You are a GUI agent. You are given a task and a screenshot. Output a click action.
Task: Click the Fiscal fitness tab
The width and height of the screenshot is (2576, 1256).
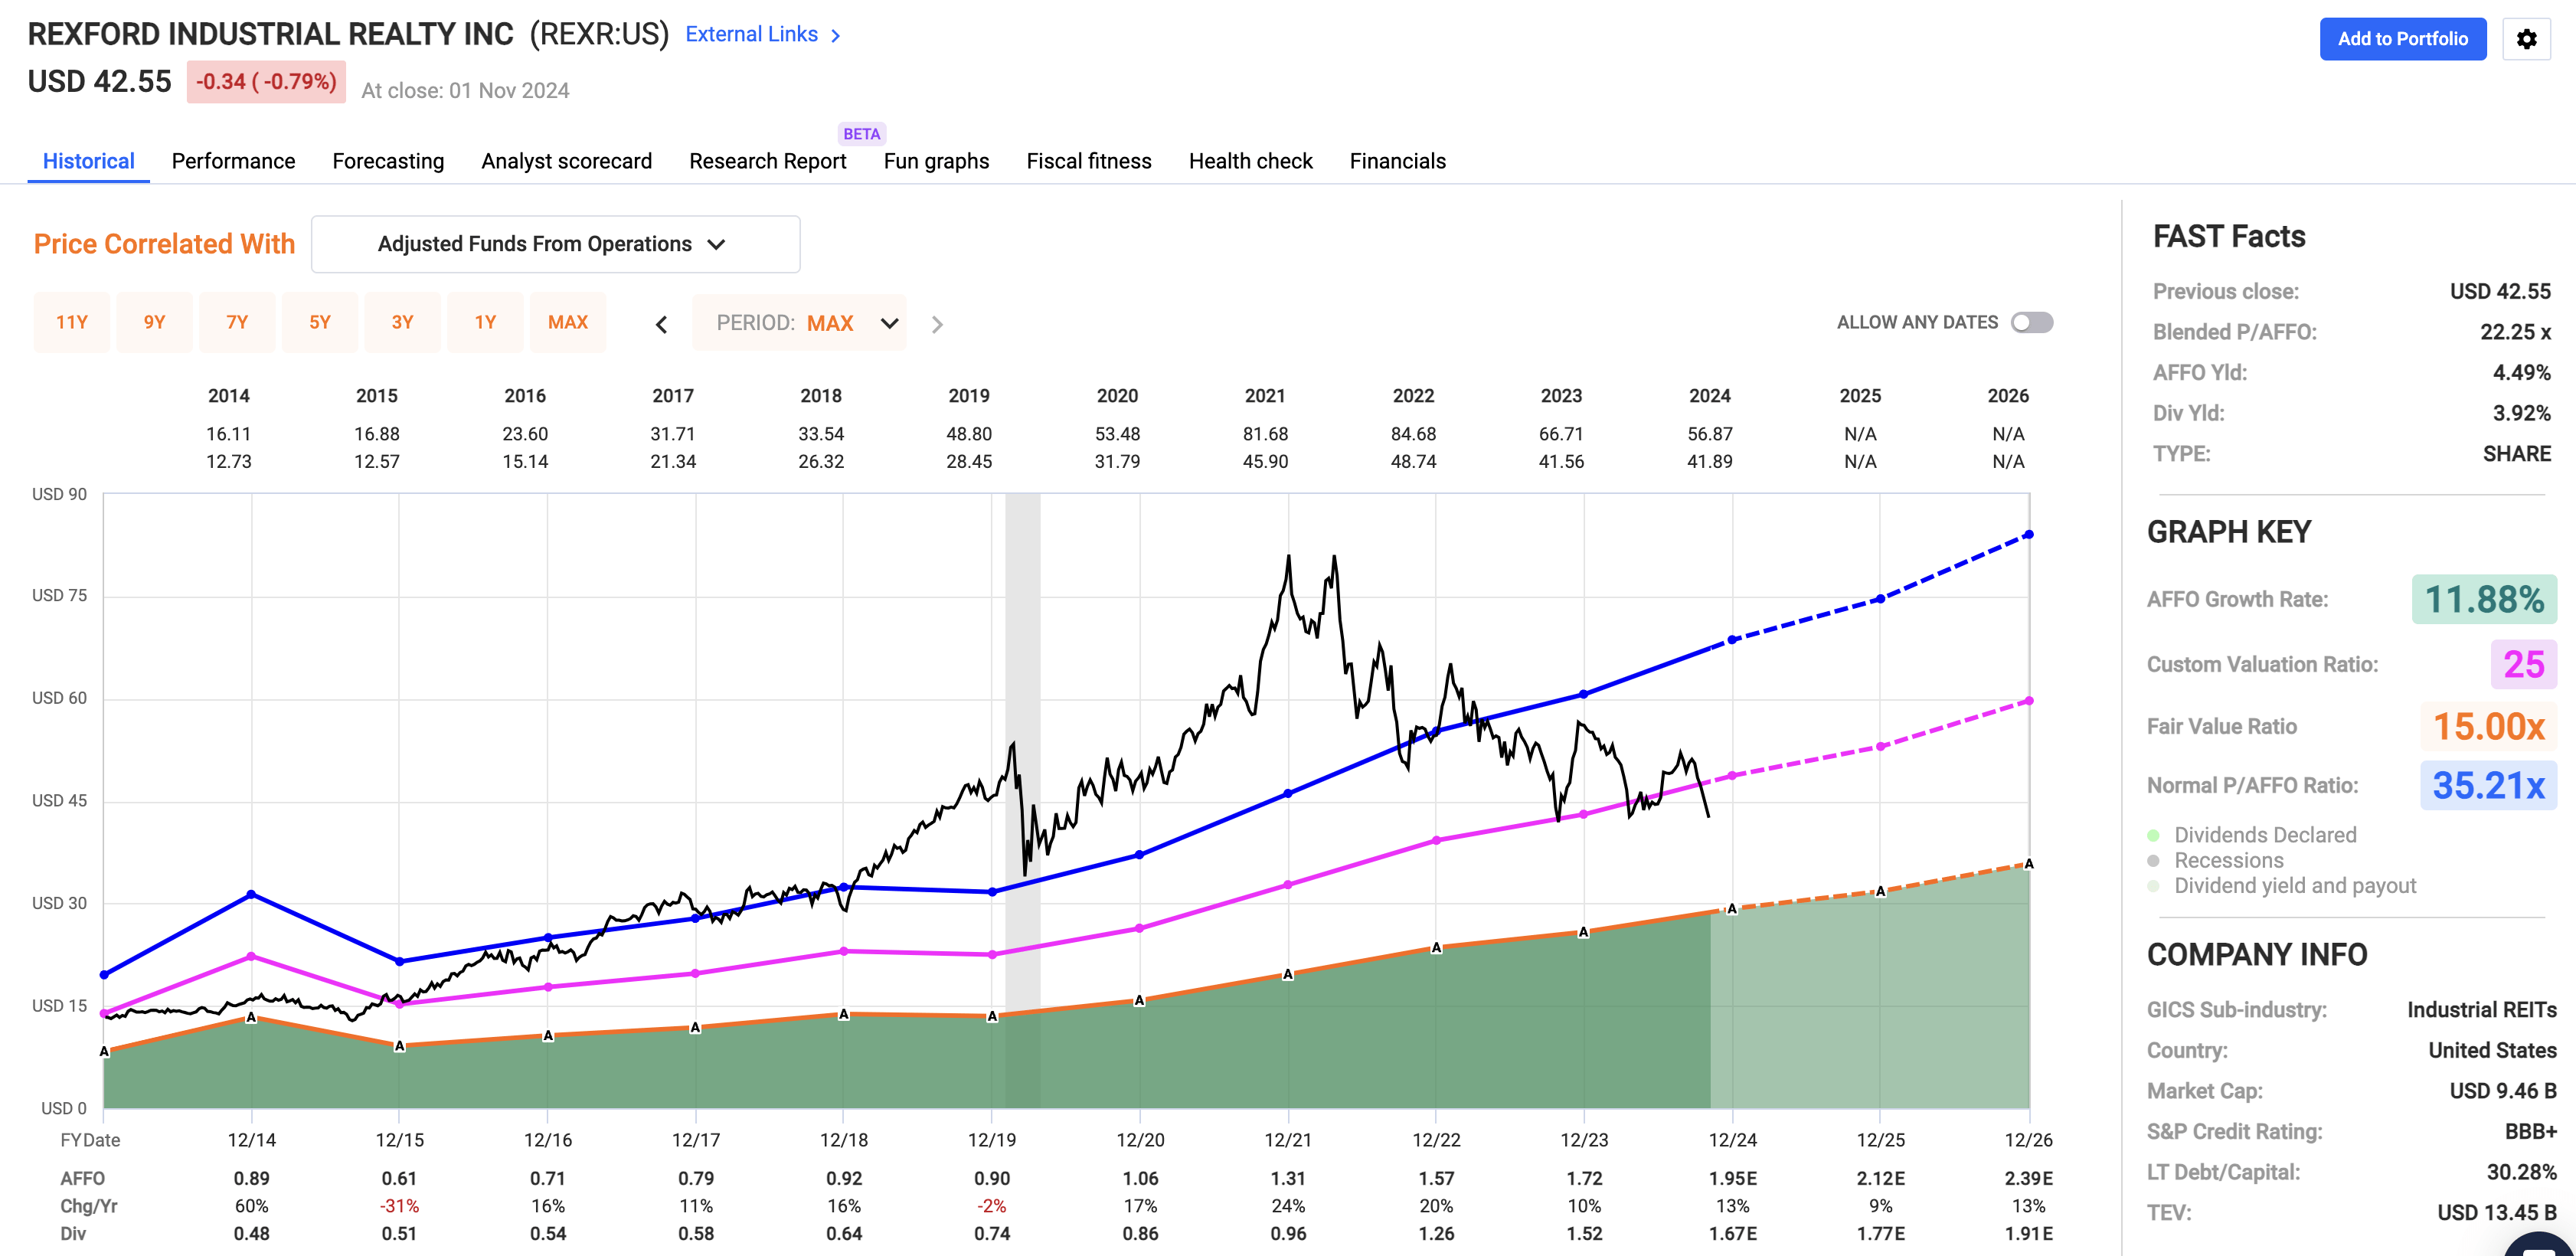[x=1089, y=161]
